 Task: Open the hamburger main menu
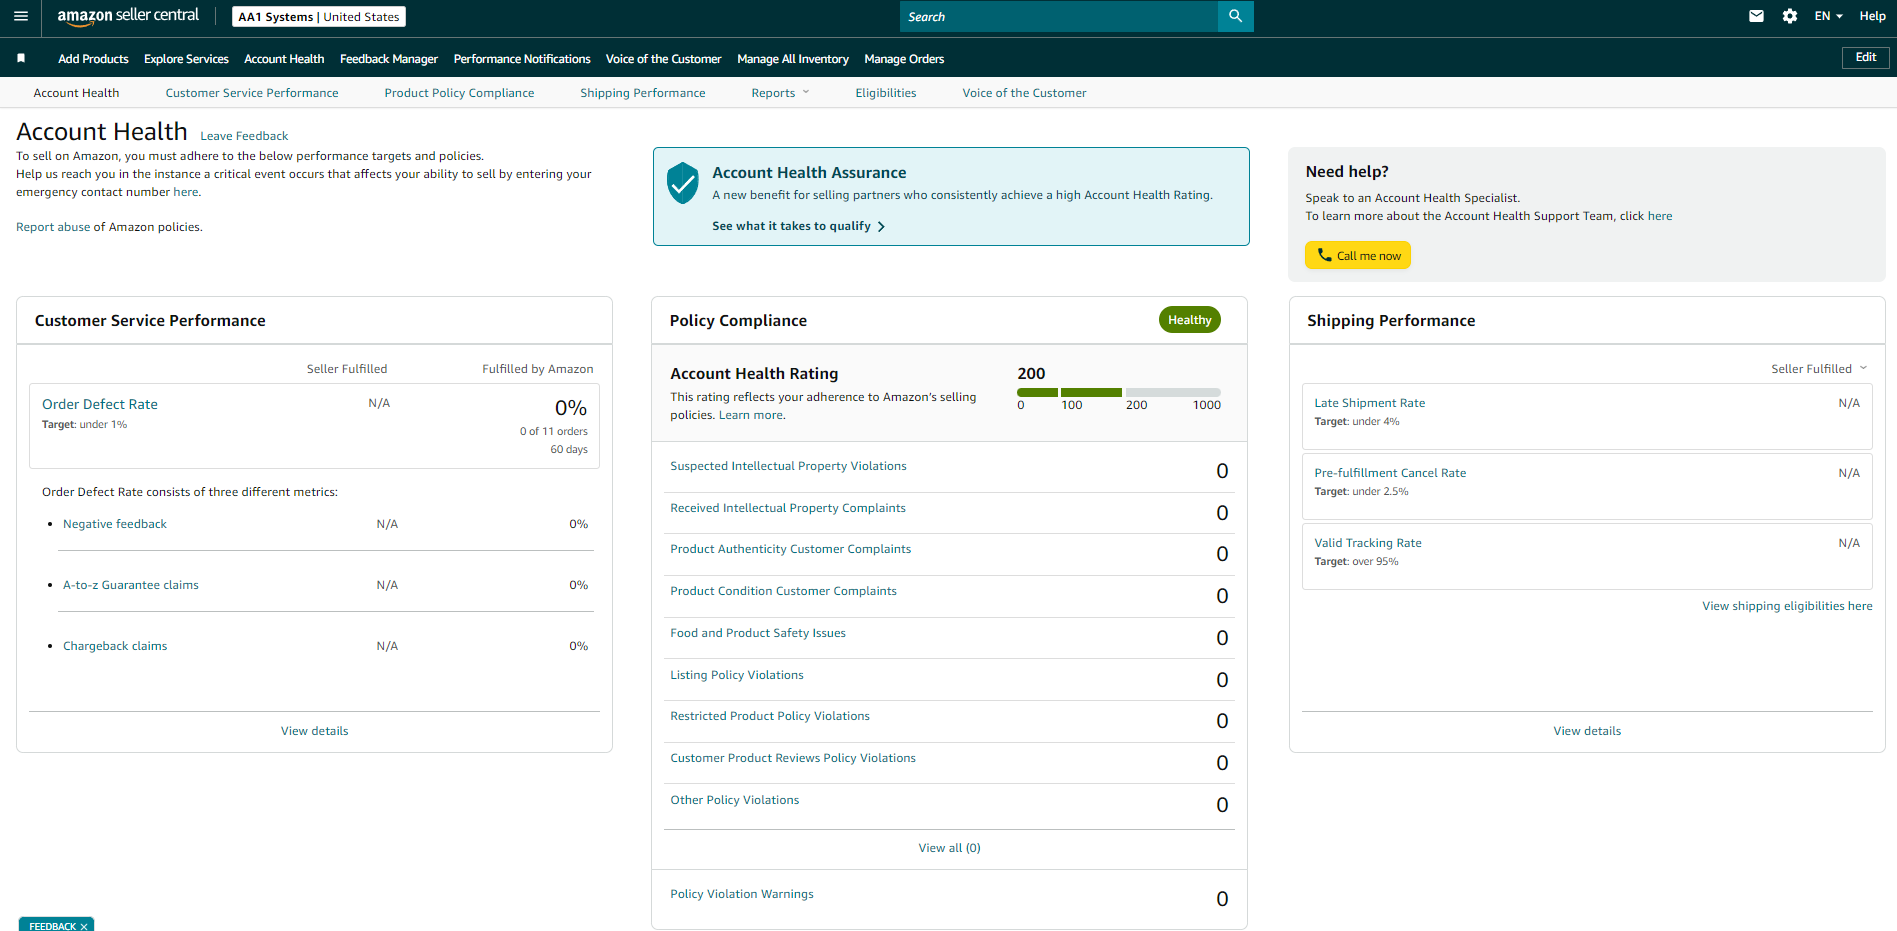[x=20, y=16]
